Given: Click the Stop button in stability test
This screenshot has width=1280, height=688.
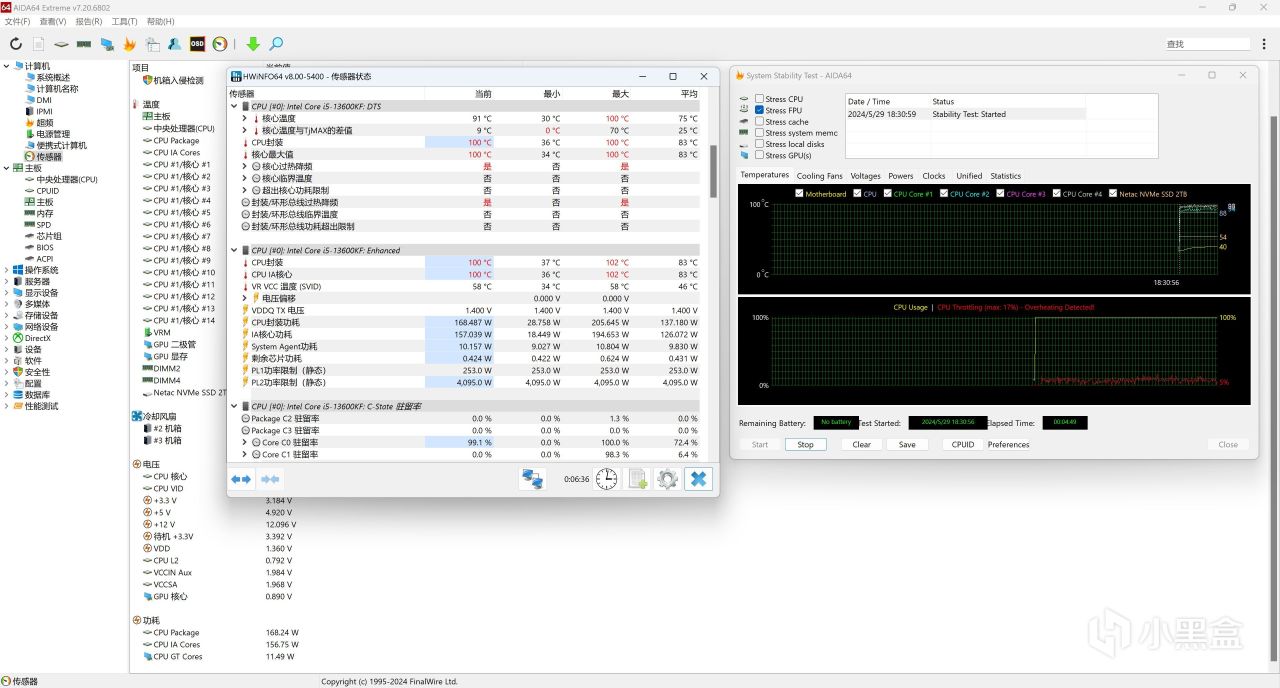Looking at the screenshot, I should point(805,444).
